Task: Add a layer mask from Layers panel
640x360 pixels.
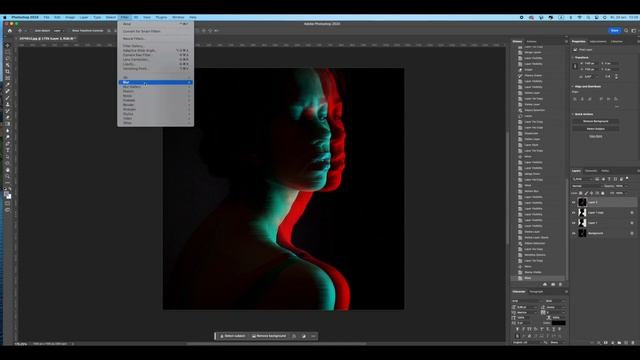Action: tap(606, 343)
